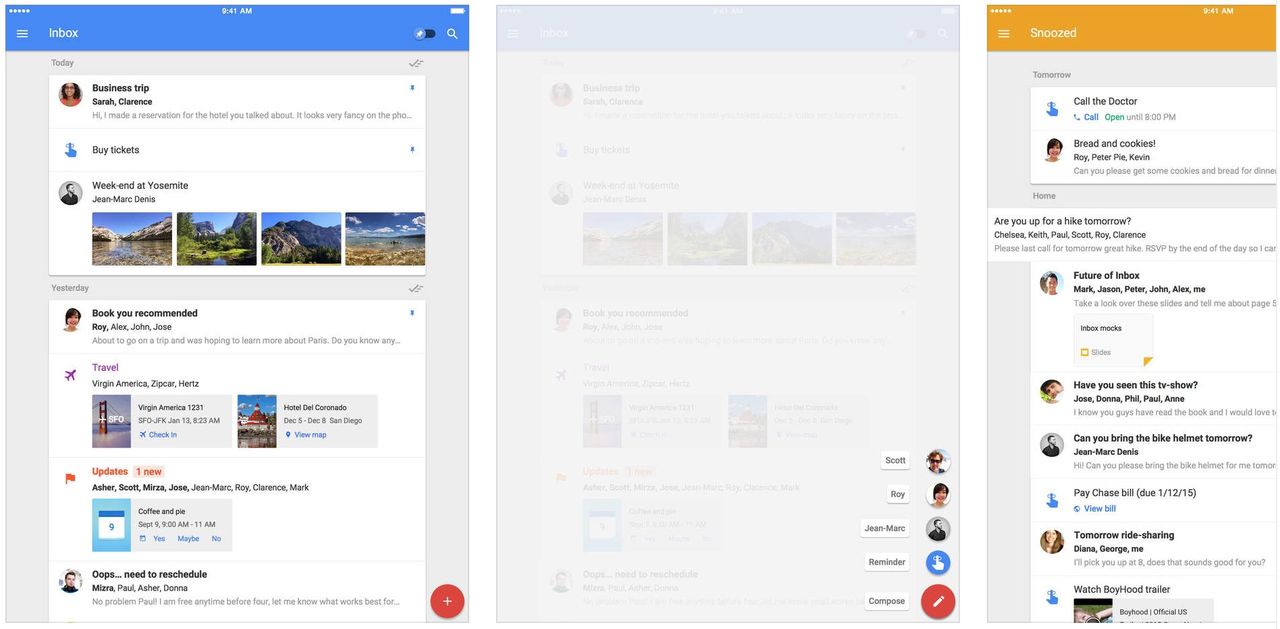Tap the sweep icon beside Today
This screenshot has height=629, width=1280.
click(414, 62)
